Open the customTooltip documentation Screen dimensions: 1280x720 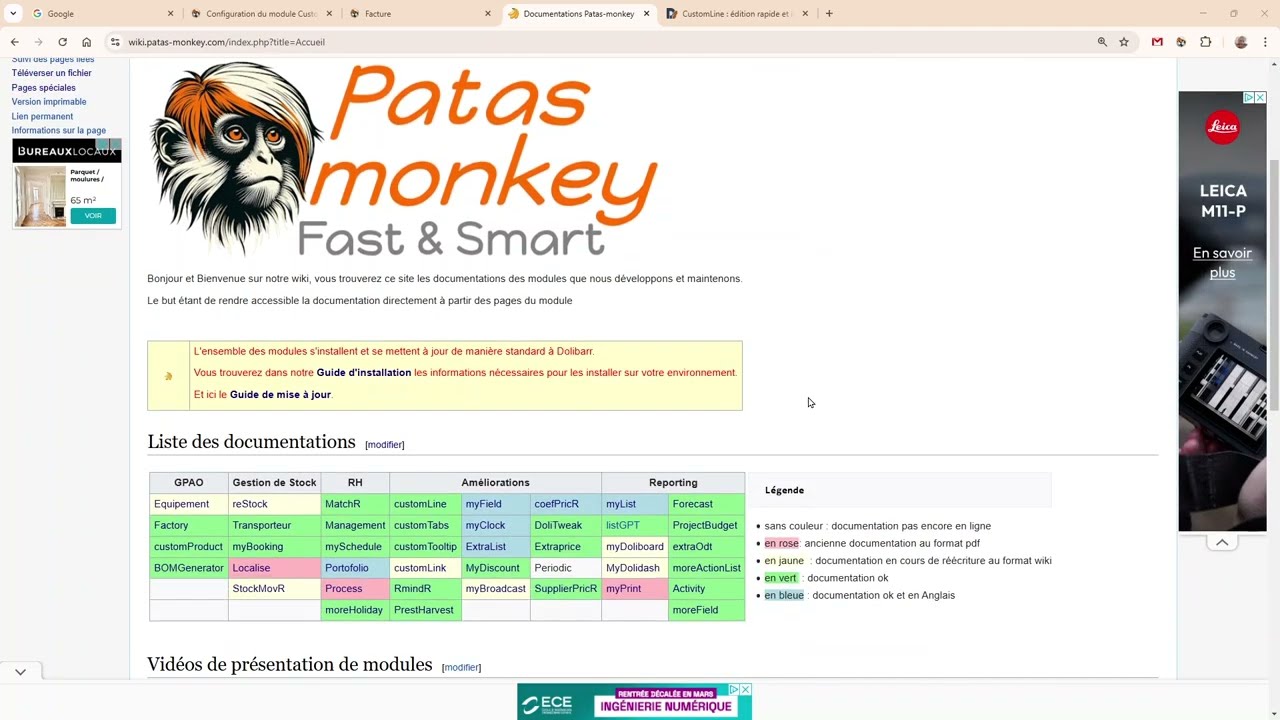[425, 547]
